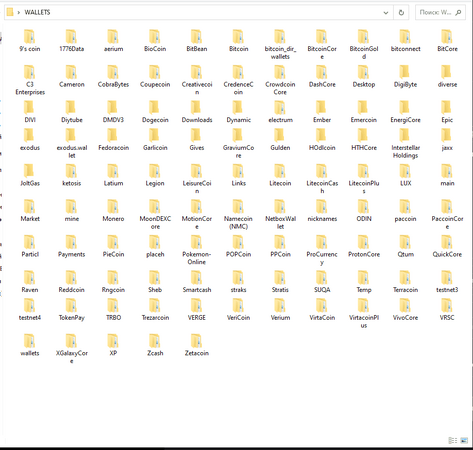
Task: Open the 9's coin folder
Action: tap(30, 41)
